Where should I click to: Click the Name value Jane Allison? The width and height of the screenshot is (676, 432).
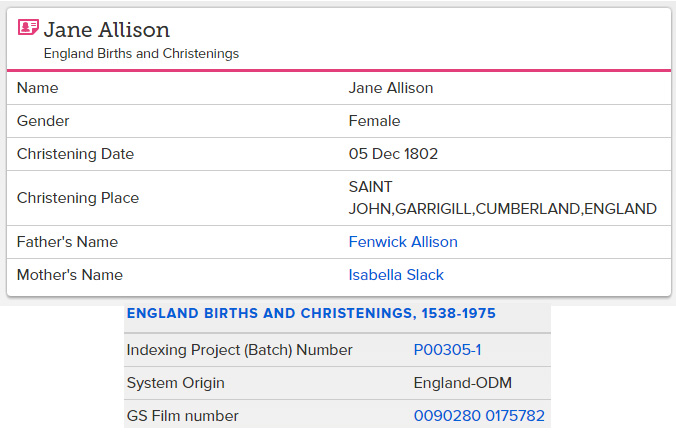391,88
